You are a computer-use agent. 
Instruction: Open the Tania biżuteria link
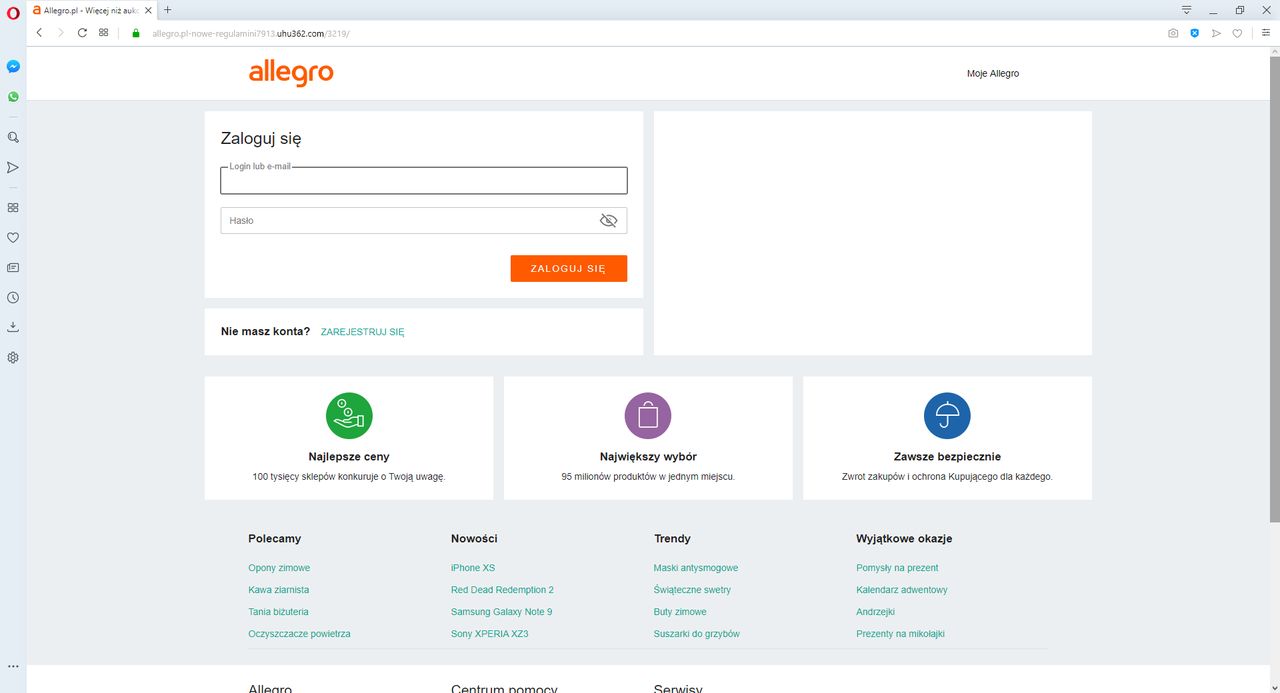278,612
